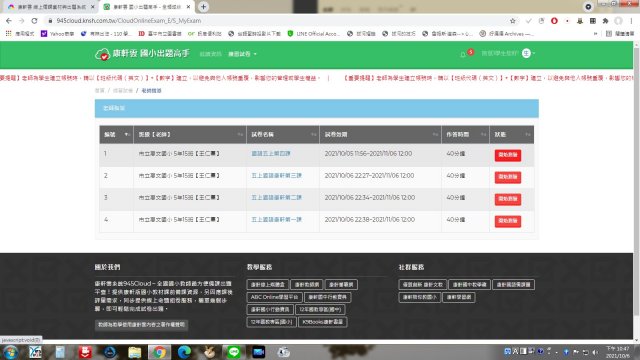Expand the user avatar dropdown in header
640x360 pixels.
[x=529, y=53]
